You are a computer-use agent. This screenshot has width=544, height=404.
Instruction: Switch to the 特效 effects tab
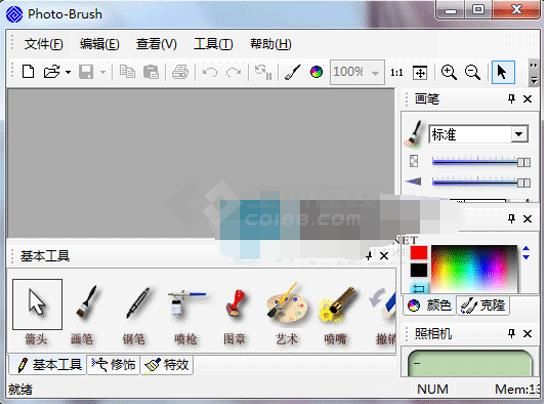[x=167, y=365]
